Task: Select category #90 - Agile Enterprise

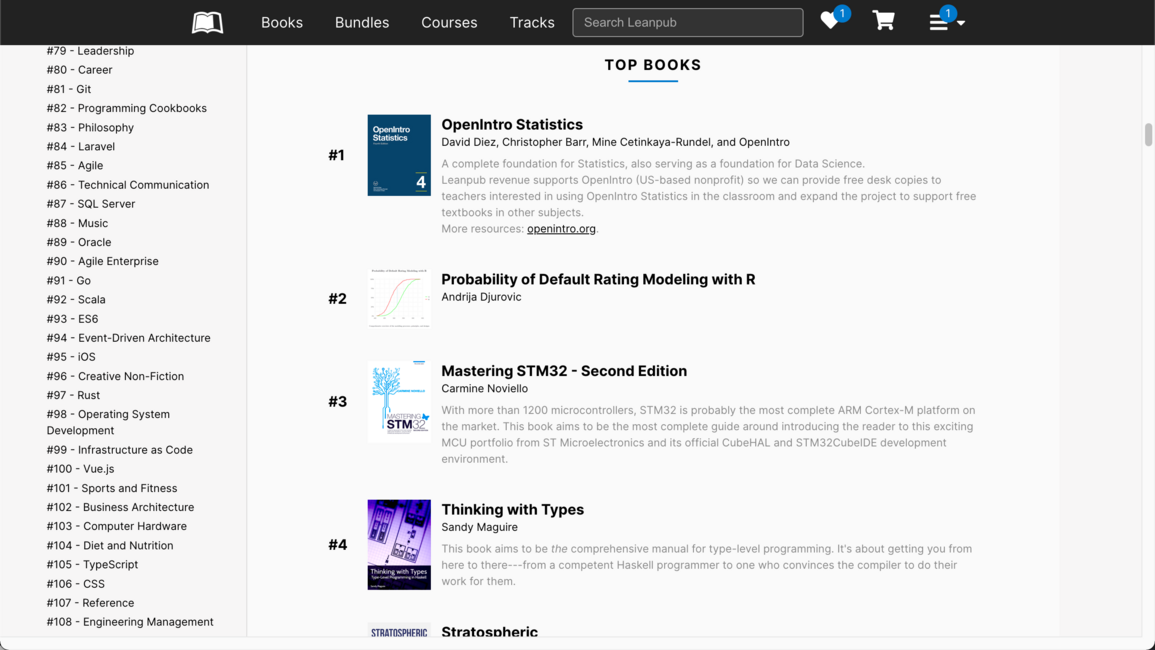Action: [102, 262]
